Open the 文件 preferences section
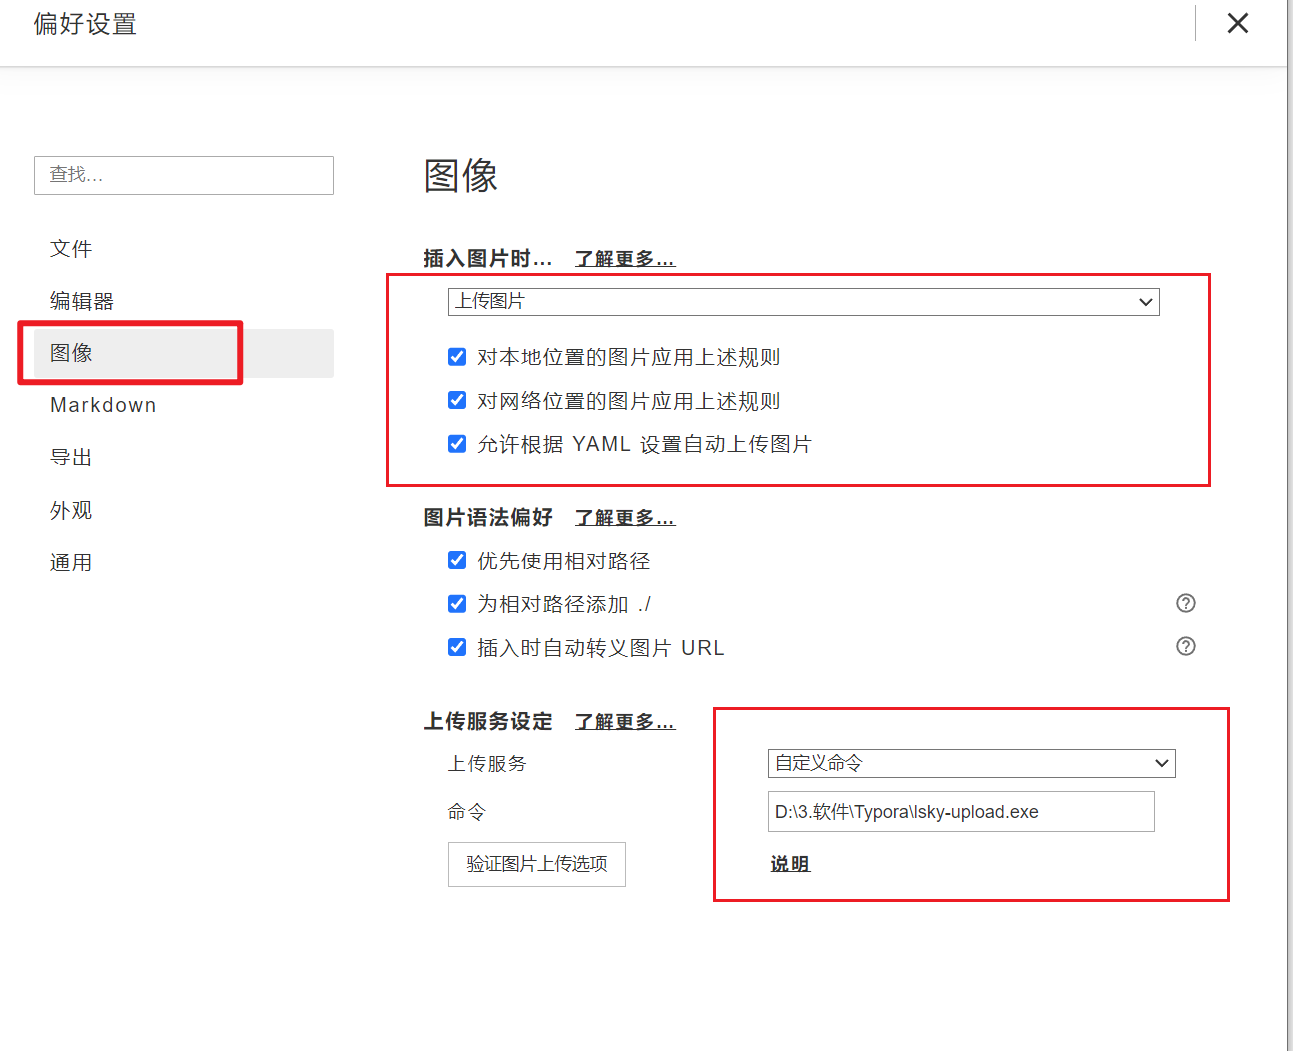Image resolution: width=1293 pixels, height=1051 pixels. pyautogui.click(x=71, y=249)
